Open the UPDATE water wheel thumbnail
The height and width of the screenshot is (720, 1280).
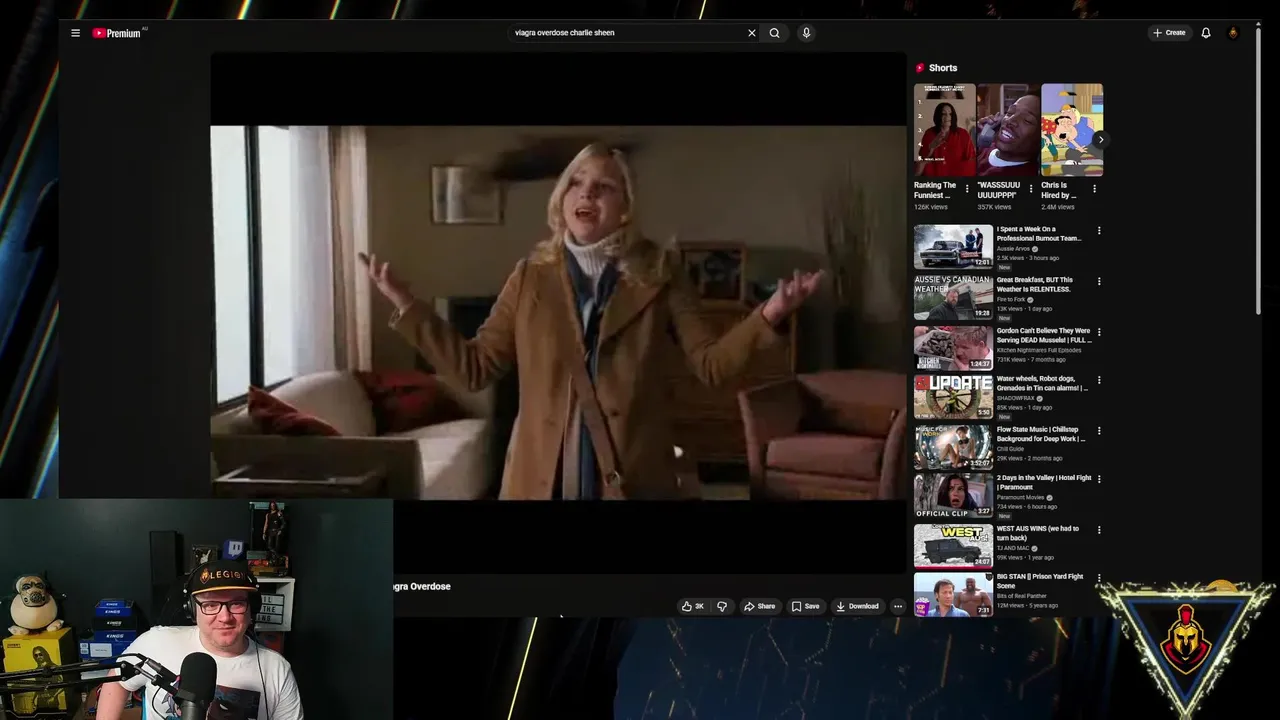[x=953, y=396]
